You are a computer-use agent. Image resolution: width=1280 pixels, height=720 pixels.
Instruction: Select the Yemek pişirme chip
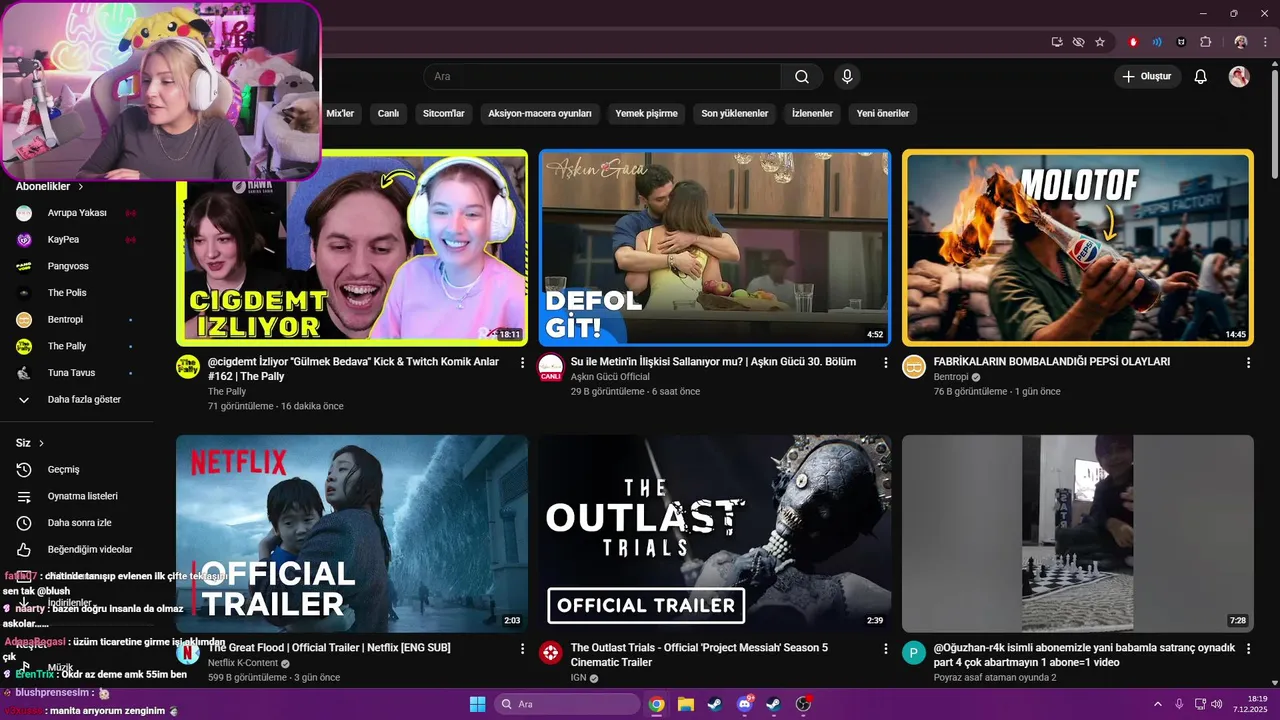[646, 114]
